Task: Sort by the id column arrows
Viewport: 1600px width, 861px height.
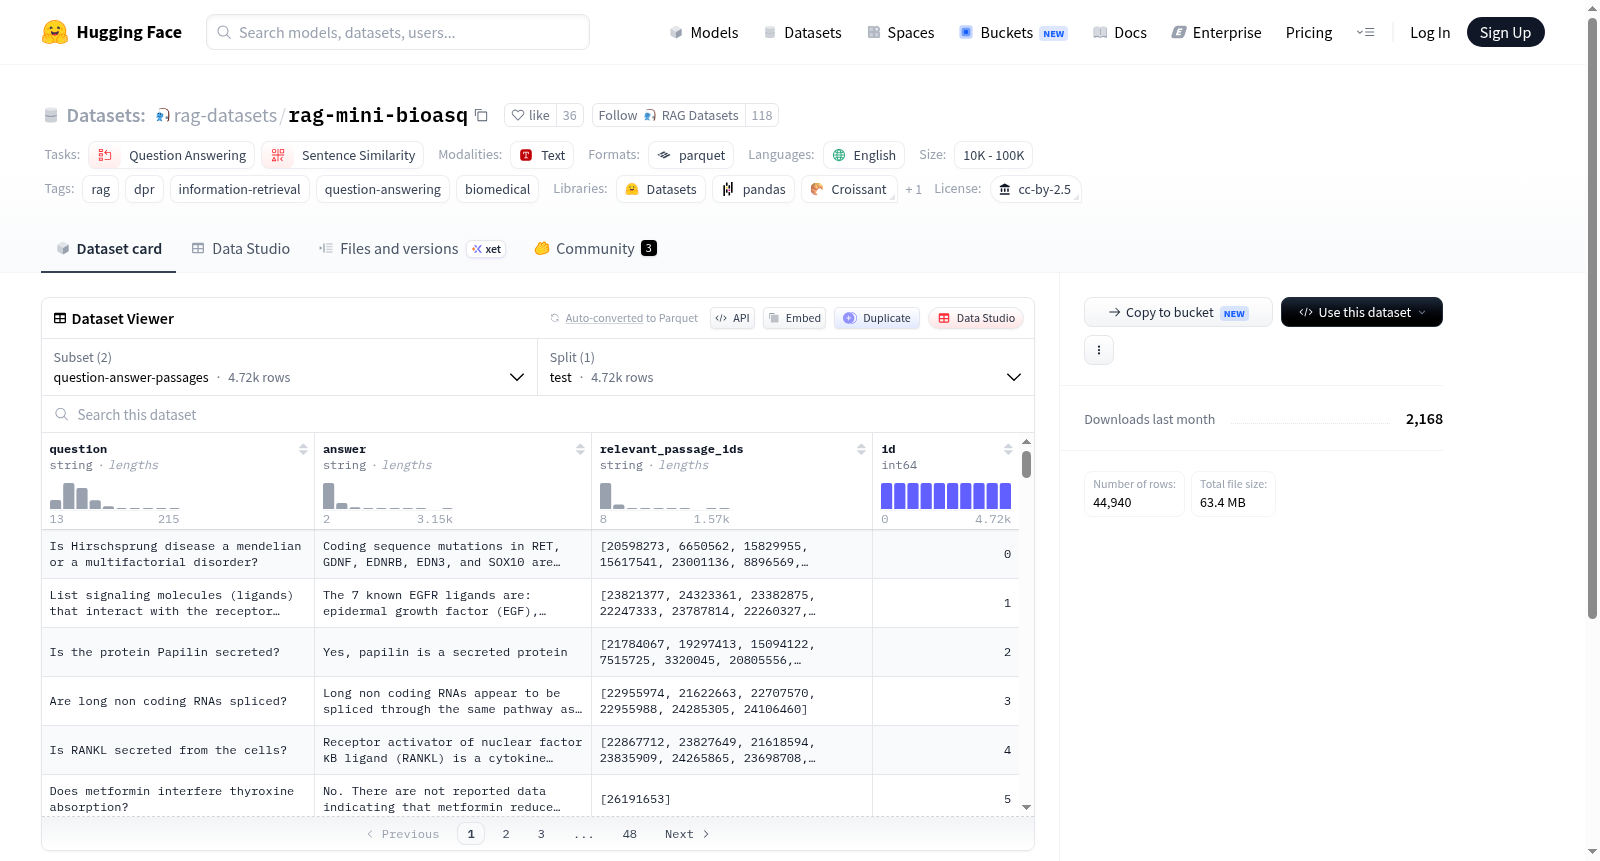Action: tap(1008, 449)
